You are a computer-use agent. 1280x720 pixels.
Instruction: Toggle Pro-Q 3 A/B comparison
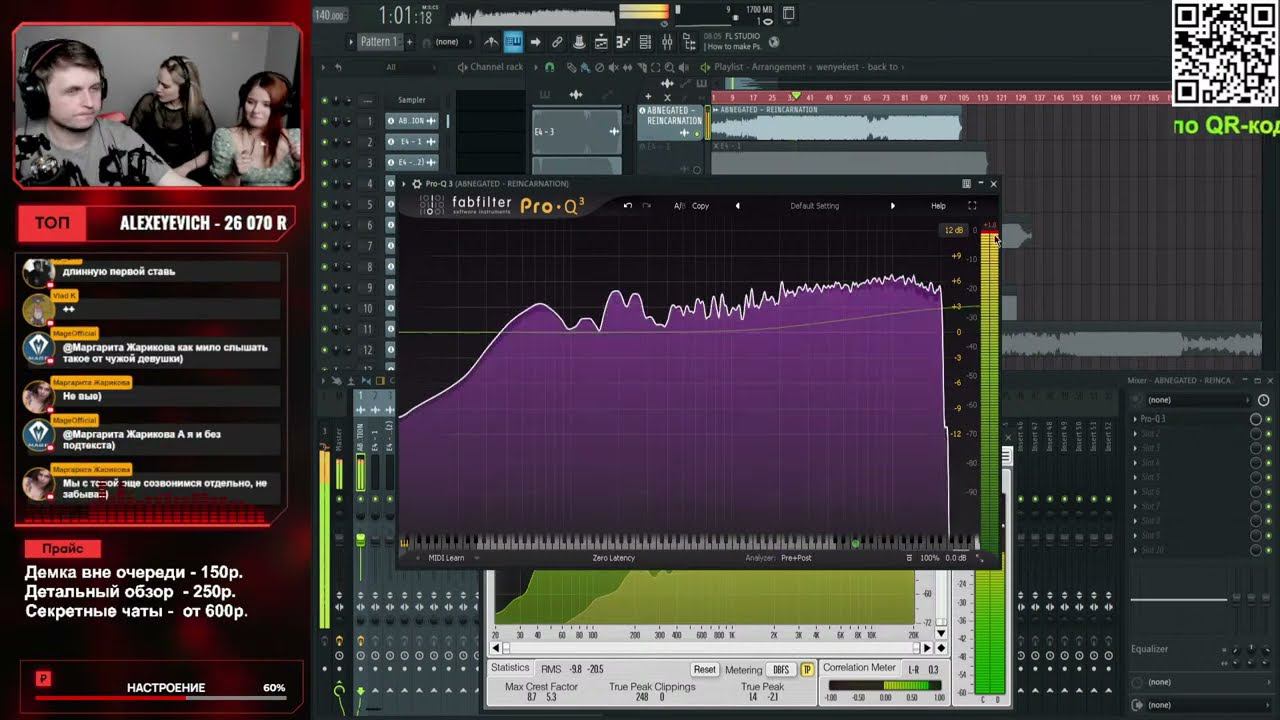coord(679,206)
